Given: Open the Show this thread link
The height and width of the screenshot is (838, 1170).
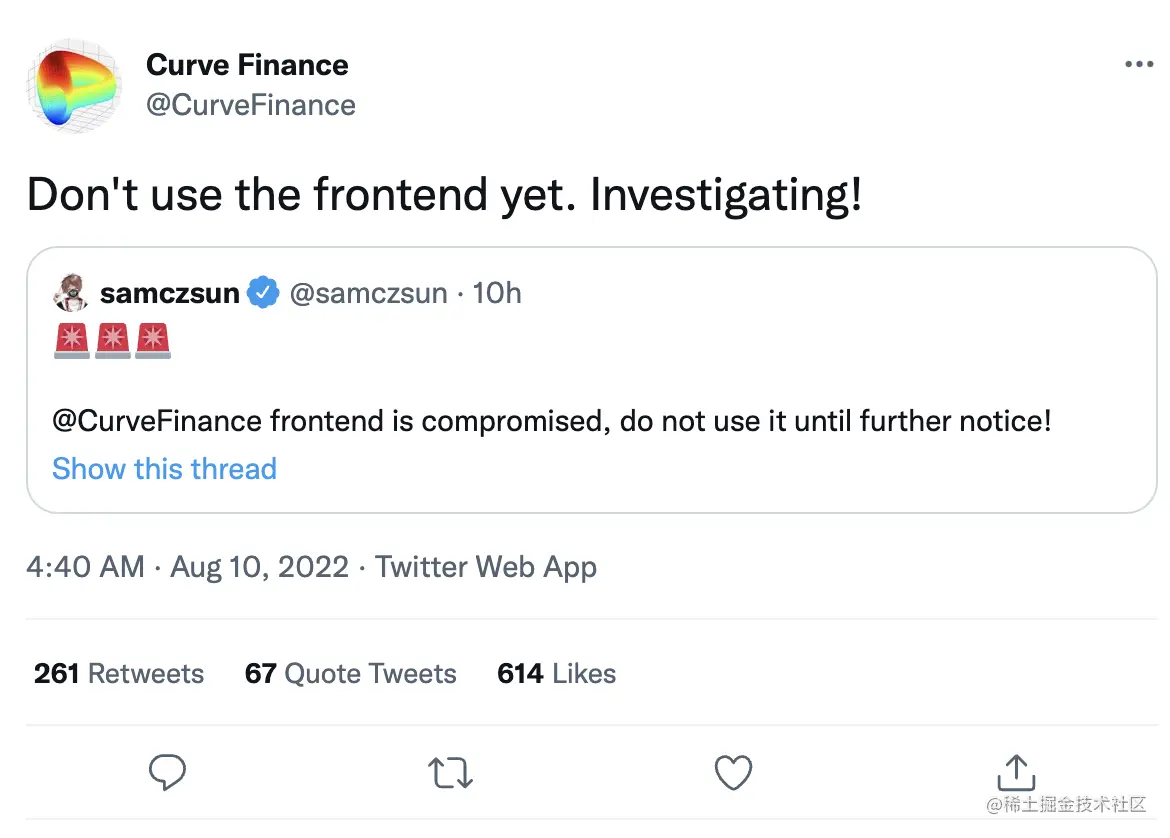Looking at the screenshot, I should click(x=164, y=469).
